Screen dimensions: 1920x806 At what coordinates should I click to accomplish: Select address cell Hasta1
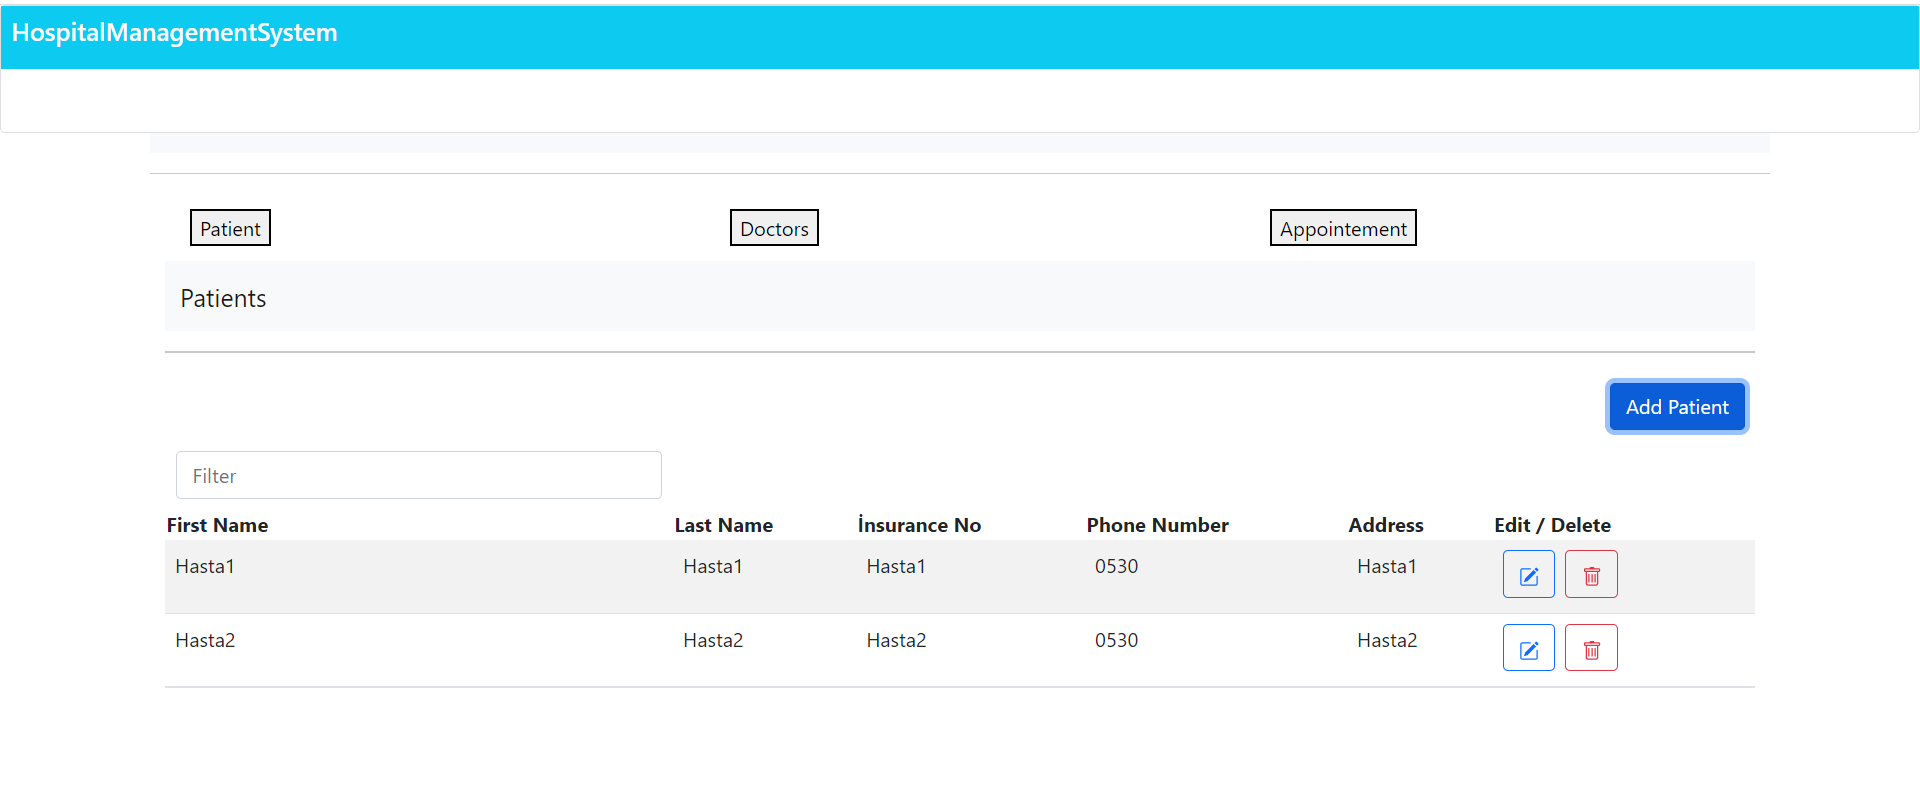1387,566
